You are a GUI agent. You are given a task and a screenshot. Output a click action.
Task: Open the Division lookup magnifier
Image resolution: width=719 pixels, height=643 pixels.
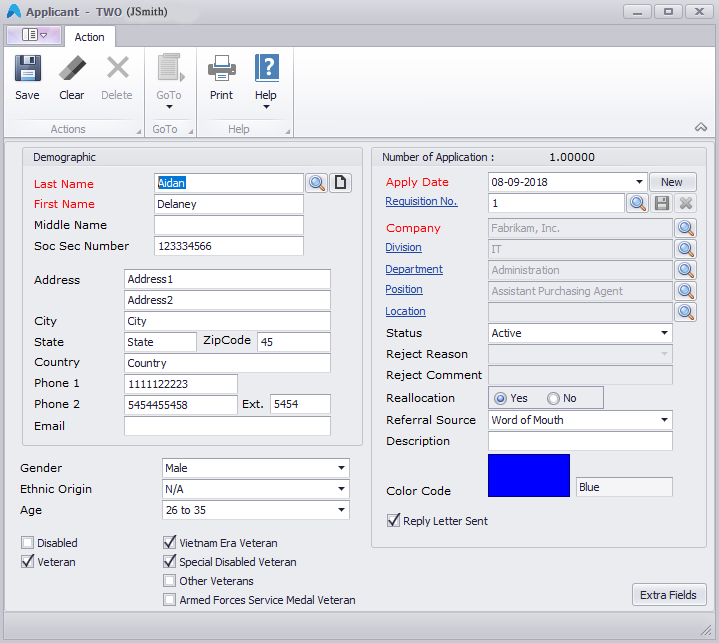[x=686, y=249]
